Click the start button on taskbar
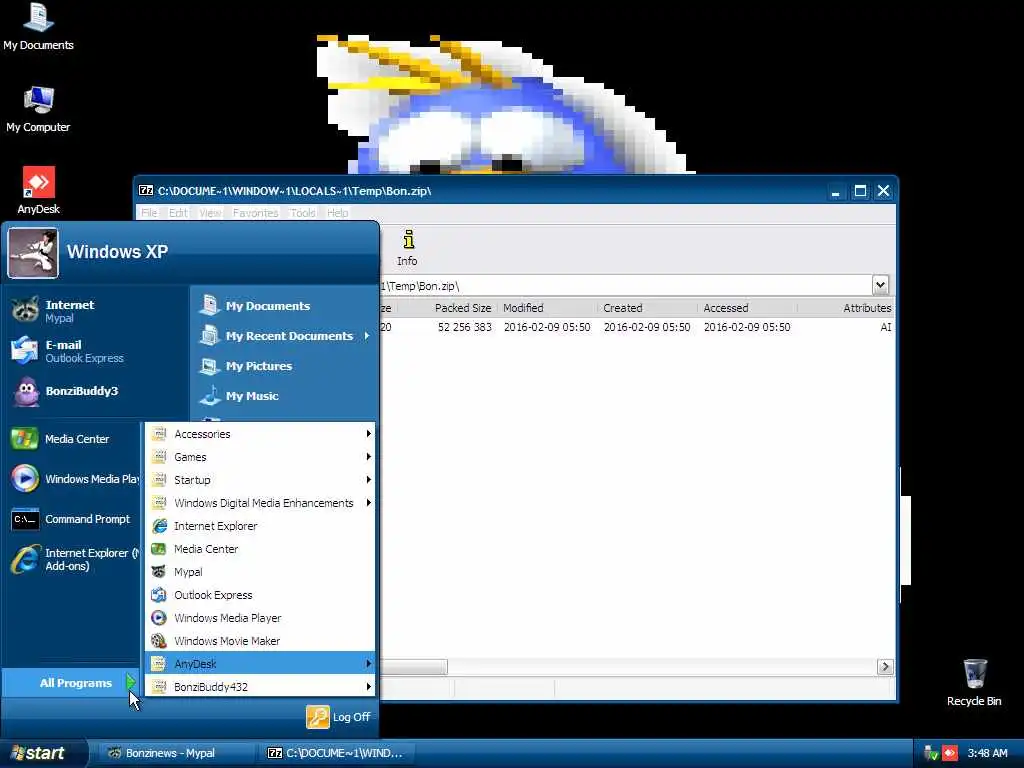This screenshot has width=1024, height=768. (43, 753)
